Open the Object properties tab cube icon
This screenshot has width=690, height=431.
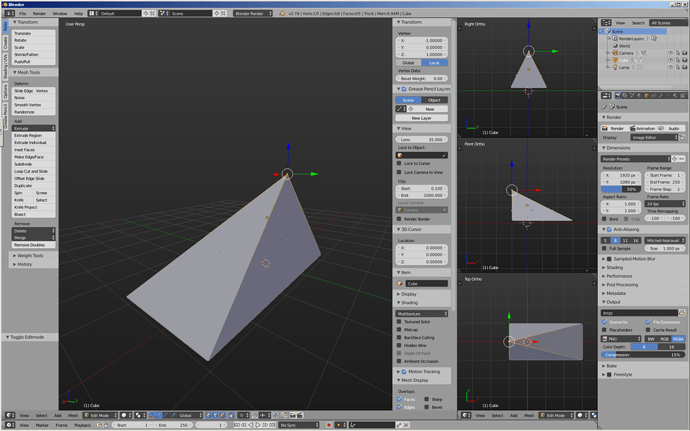click(x=647, y=96)
